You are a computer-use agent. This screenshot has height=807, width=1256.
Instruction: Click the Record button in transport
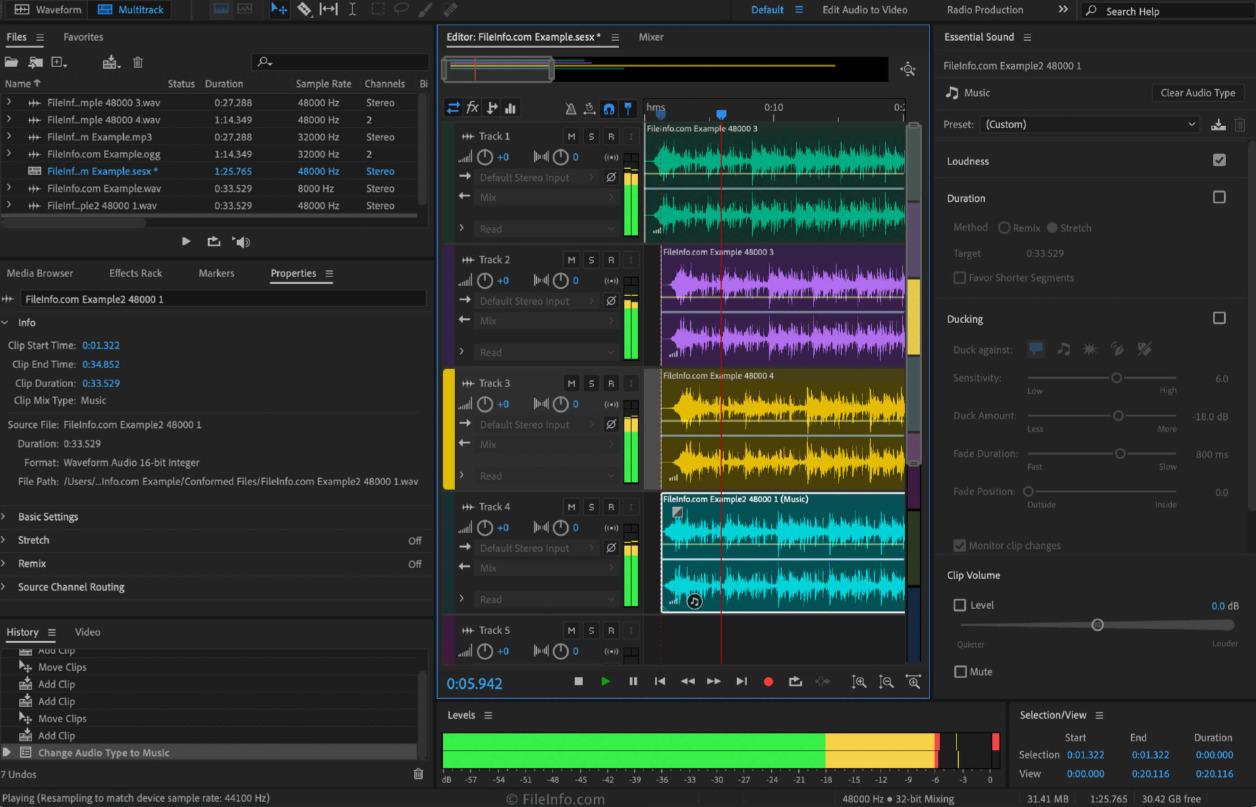[768, 681]
